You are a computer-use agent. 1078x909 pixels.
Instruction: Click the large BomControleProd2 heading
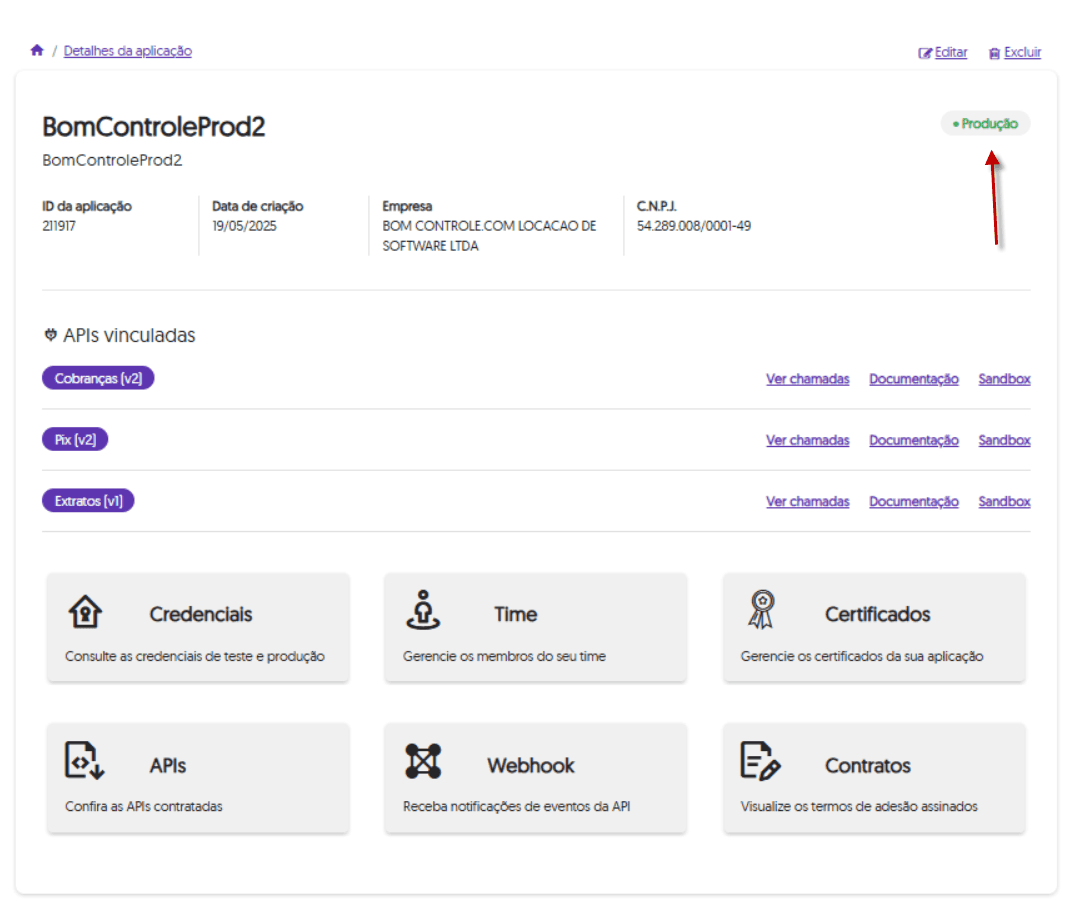(154, 127)
